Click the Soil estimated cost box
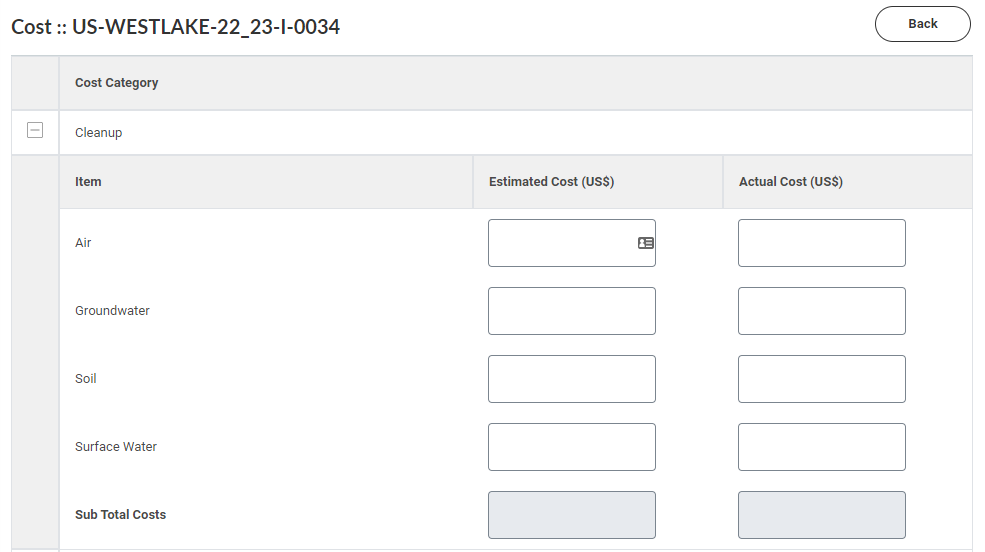Image resolution: width=985 pixels, height=552 pixels. click(x=572, y=379)
